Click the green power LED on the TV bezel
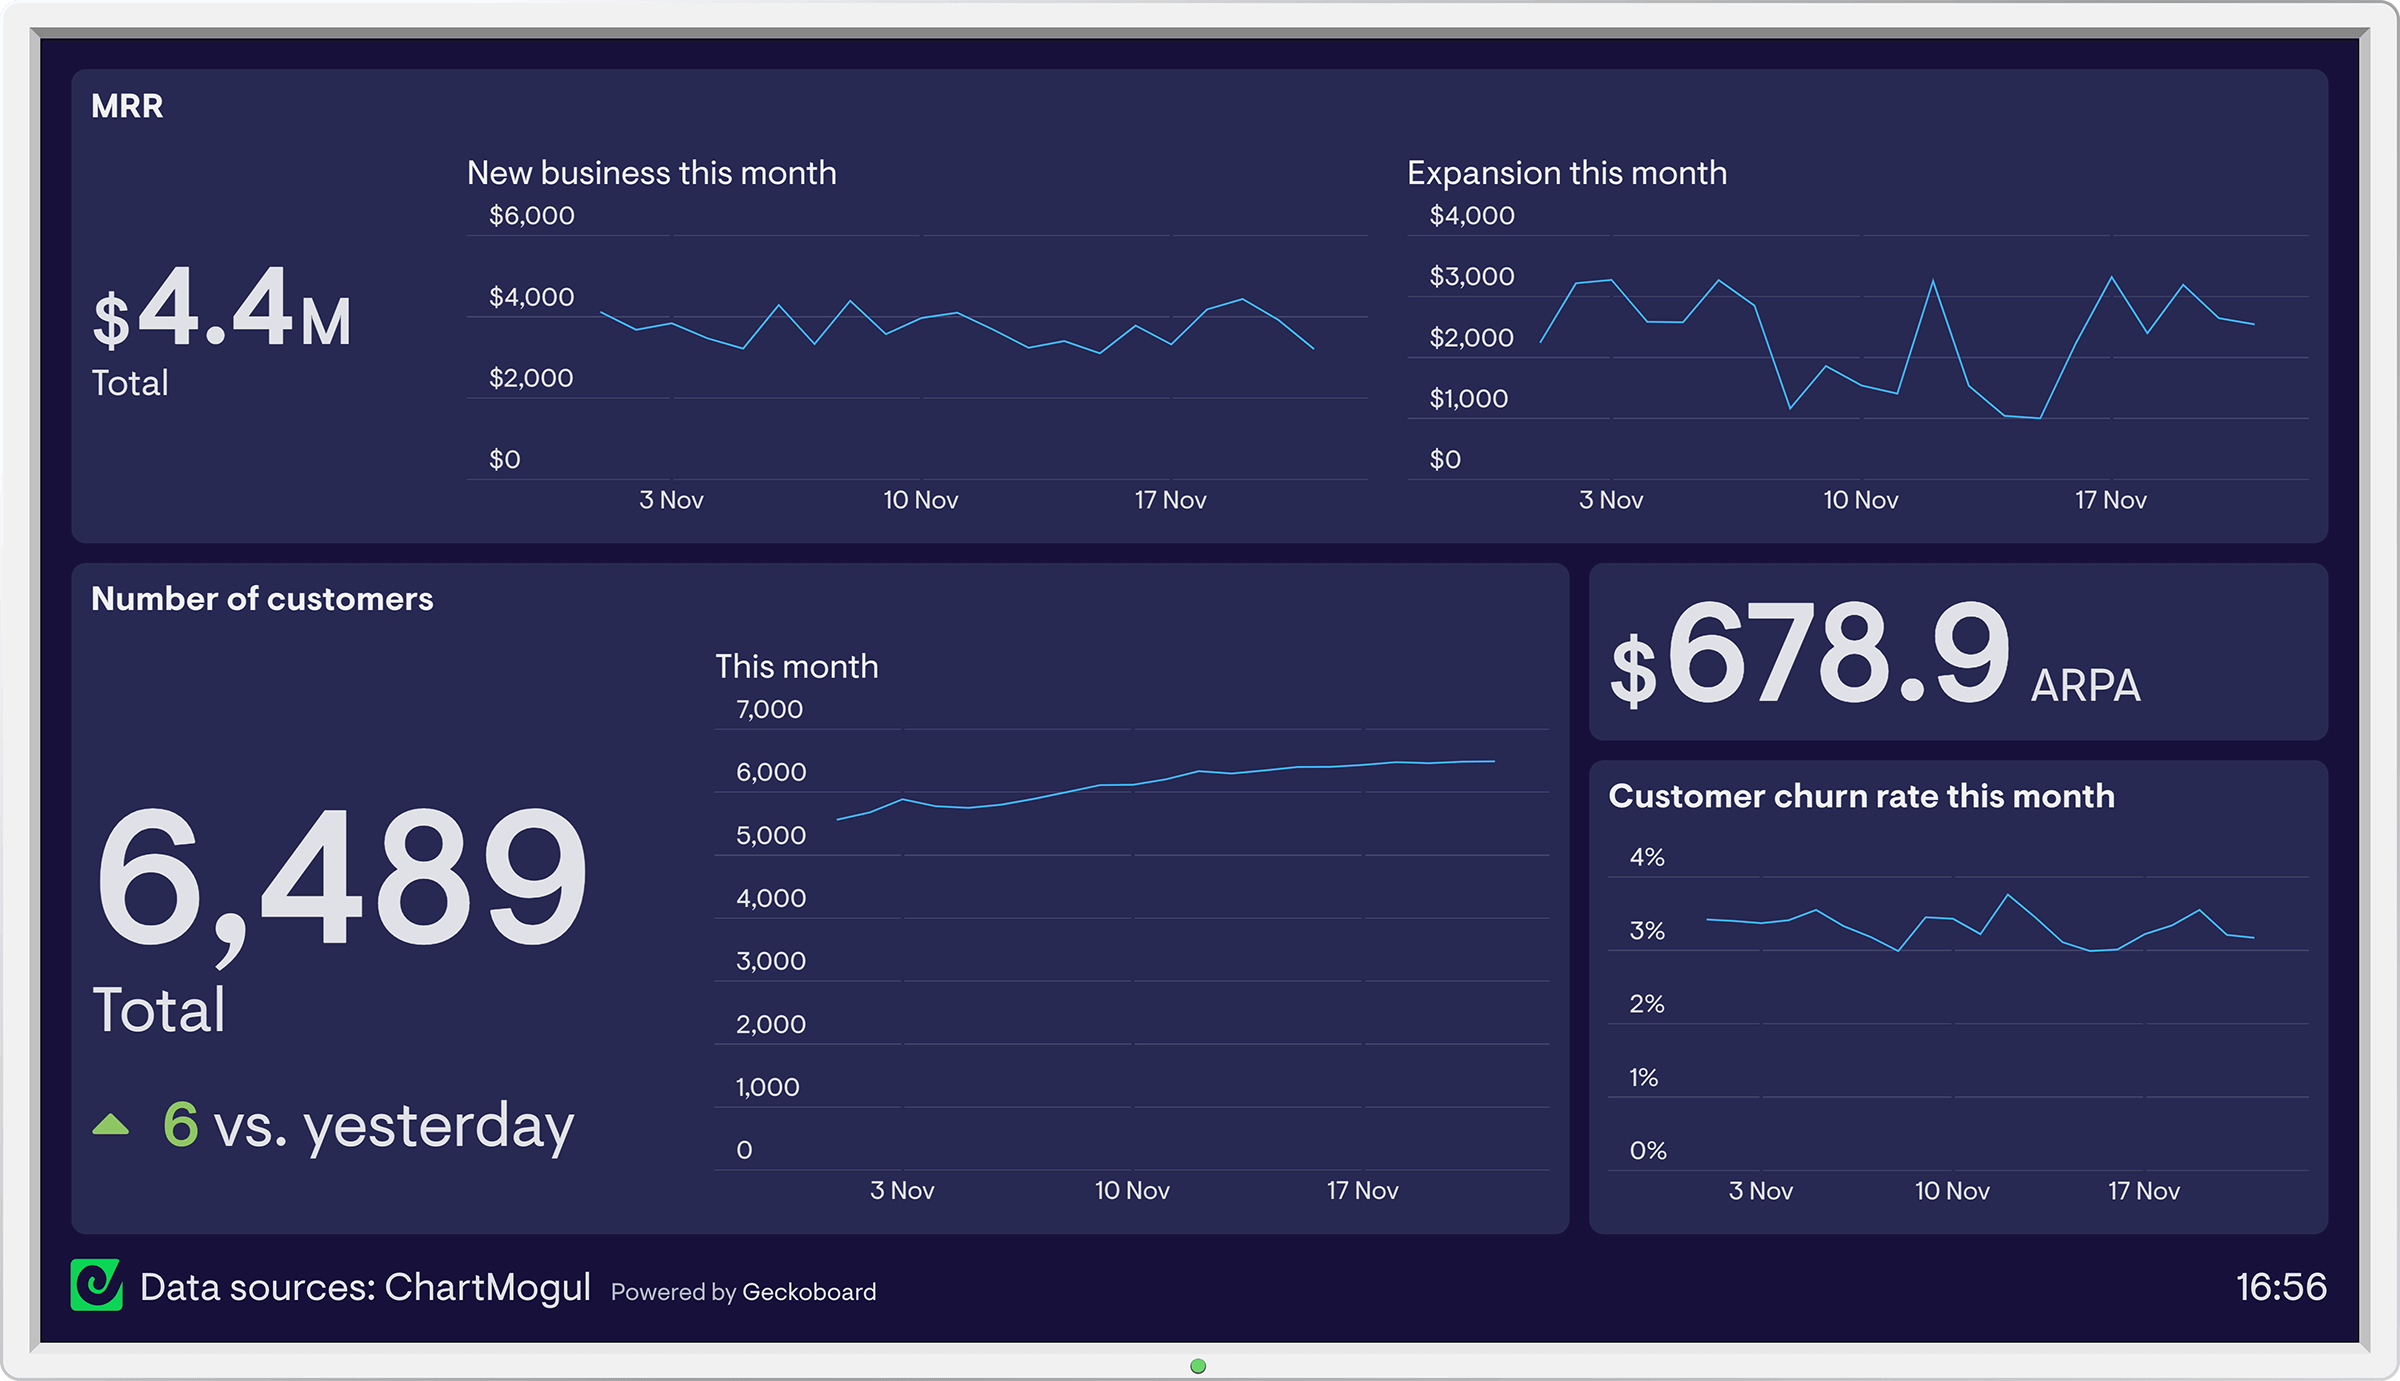2400x1381 pixels. click(x=1198, y=1366)
